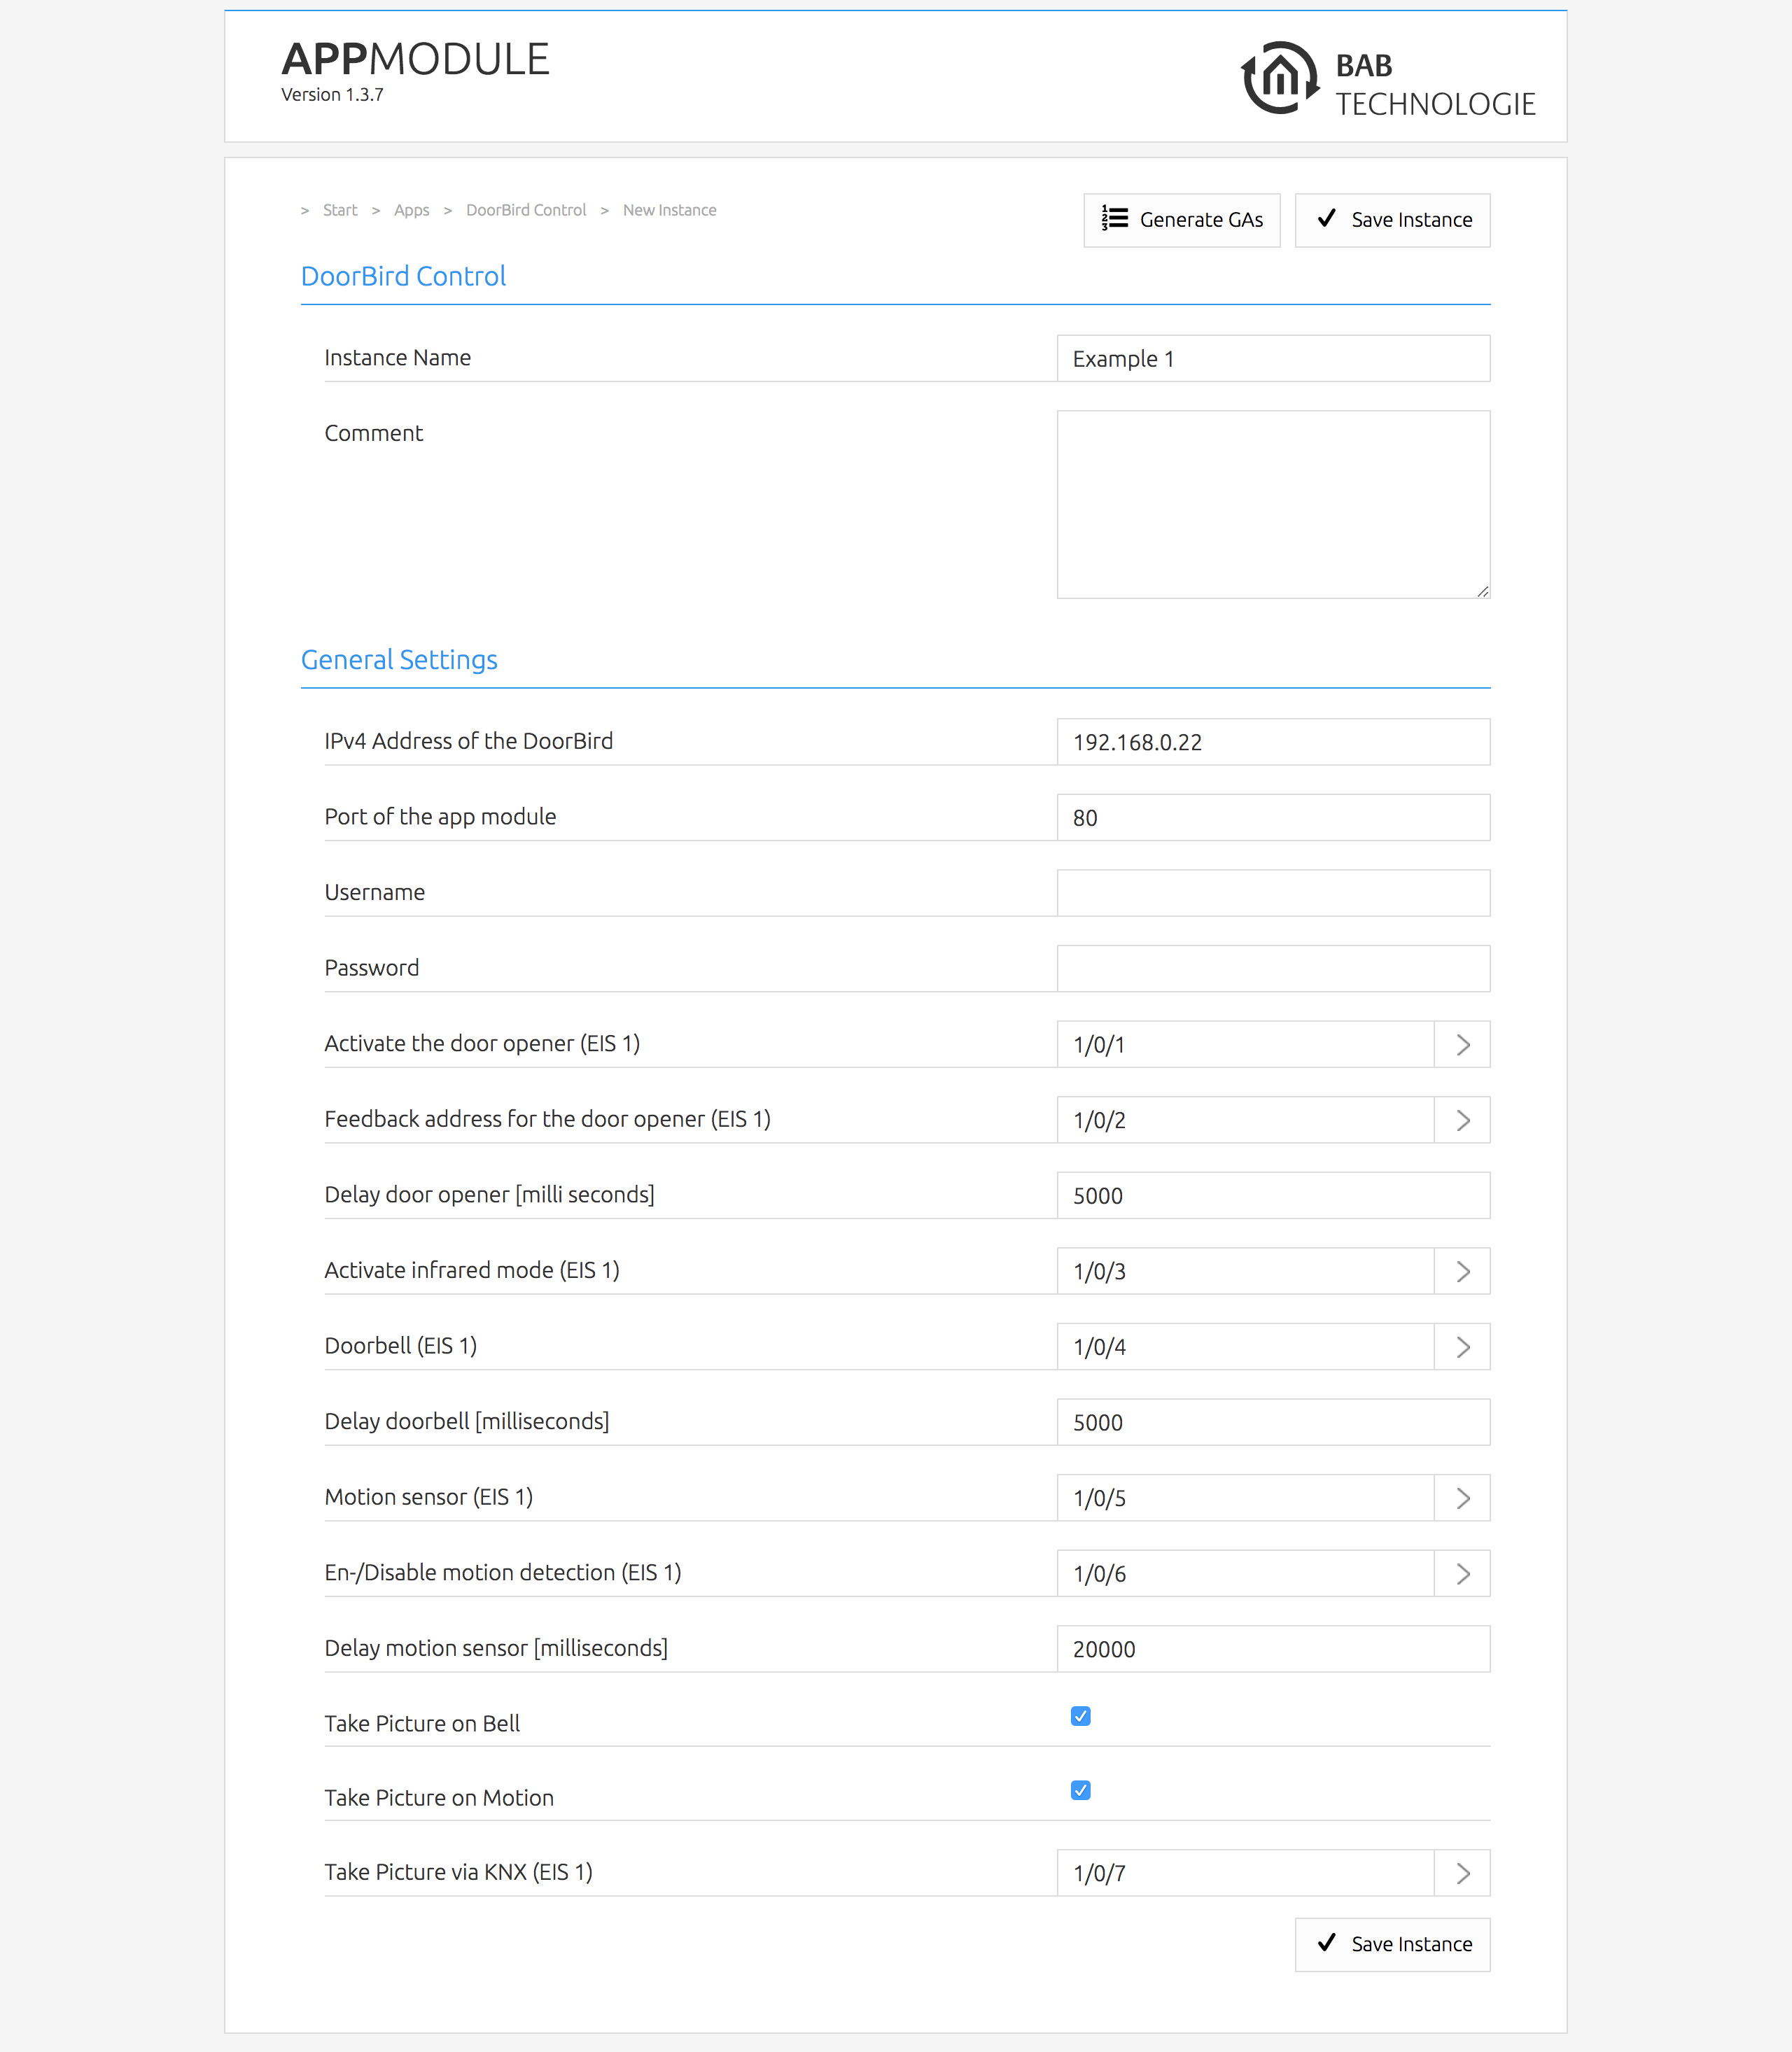Navigate to DoorBird Control breadcrumb

[526, 210]
